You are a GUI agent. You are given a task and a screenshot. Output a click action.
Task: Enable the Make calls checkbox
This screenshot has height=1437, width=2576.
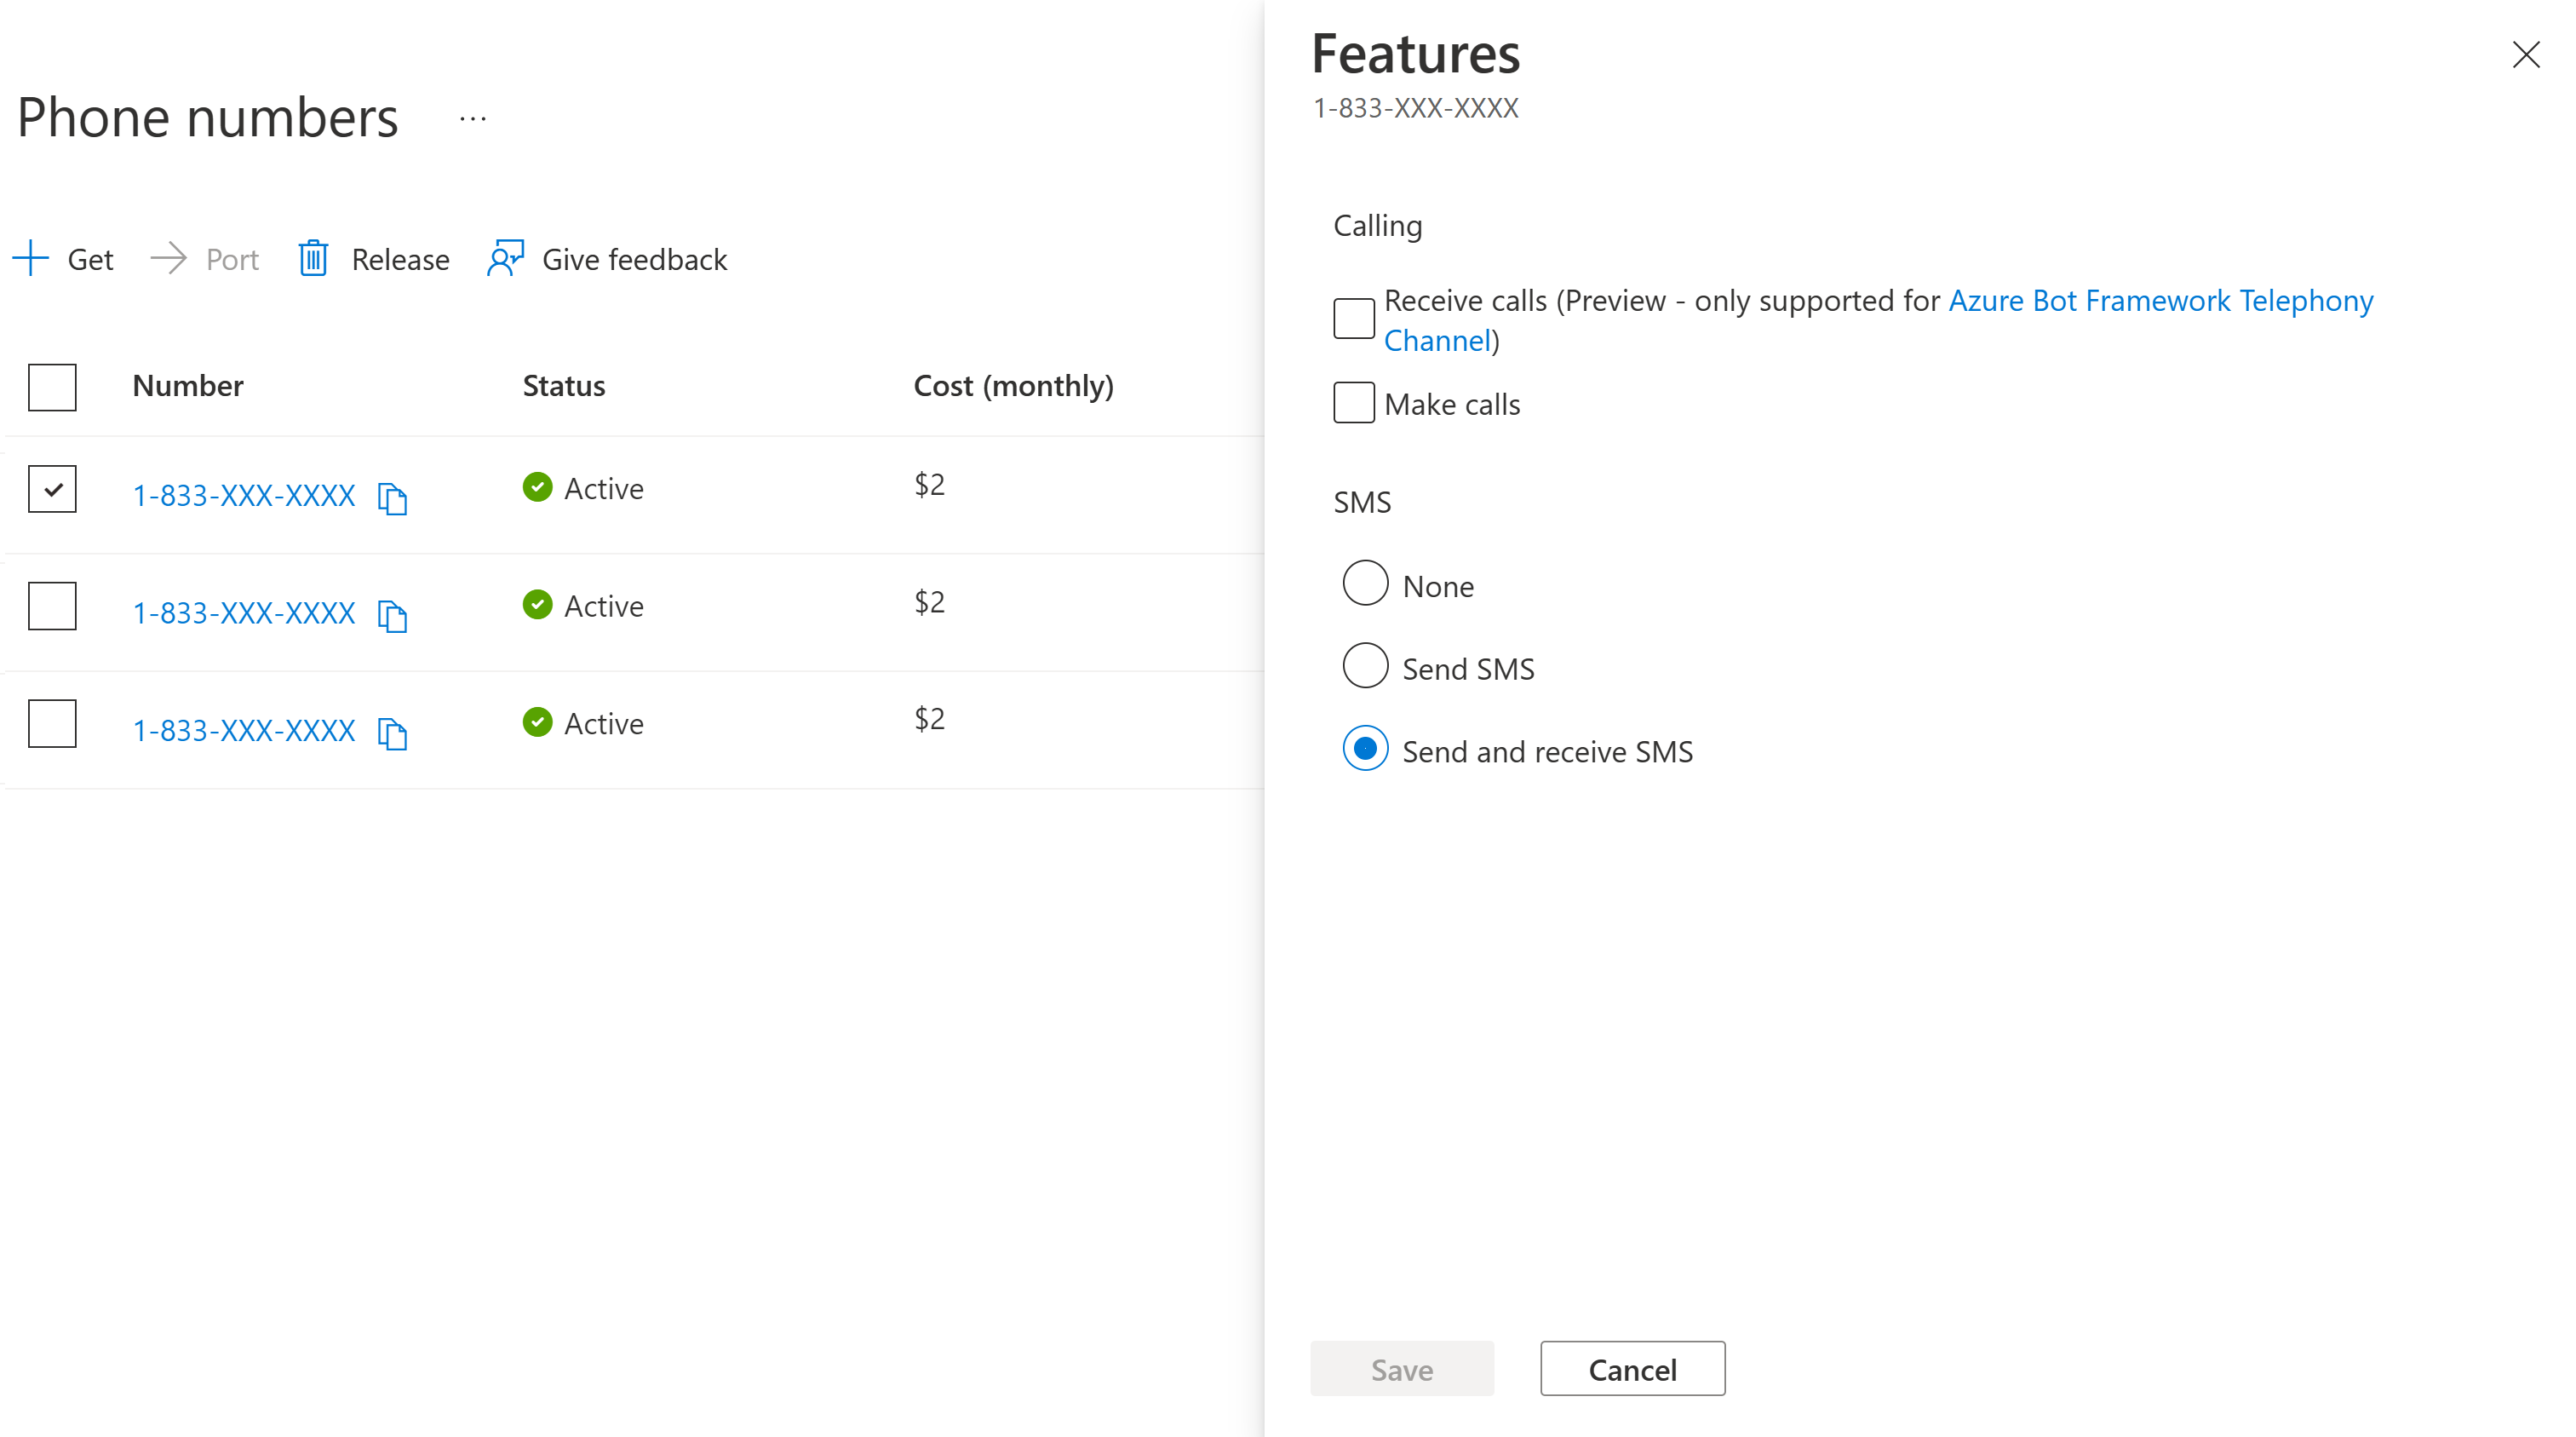1353,403
